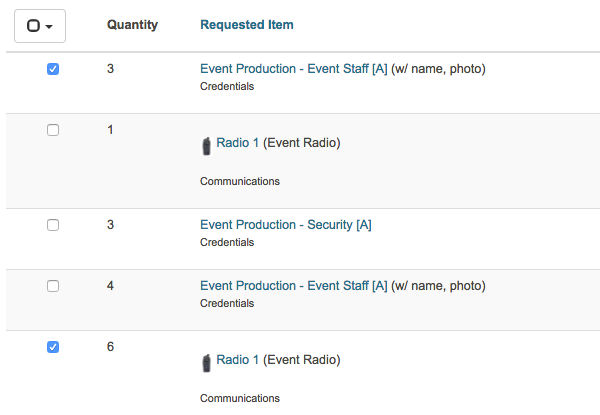This screenshot has width=600, height=415.
Task: Sort by the Requested Item column header
Action: point(247,25)
